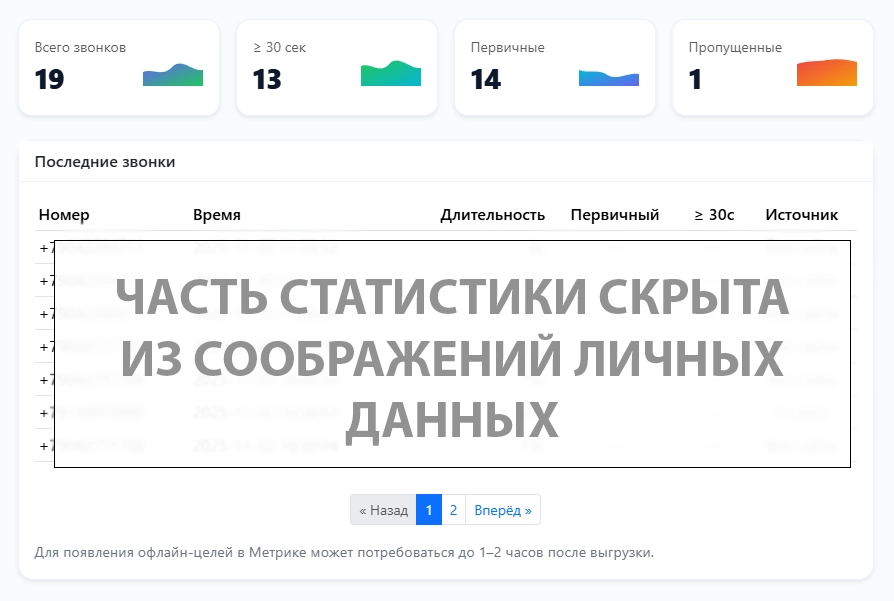Go to page 2 of call list

click(454, 509)
